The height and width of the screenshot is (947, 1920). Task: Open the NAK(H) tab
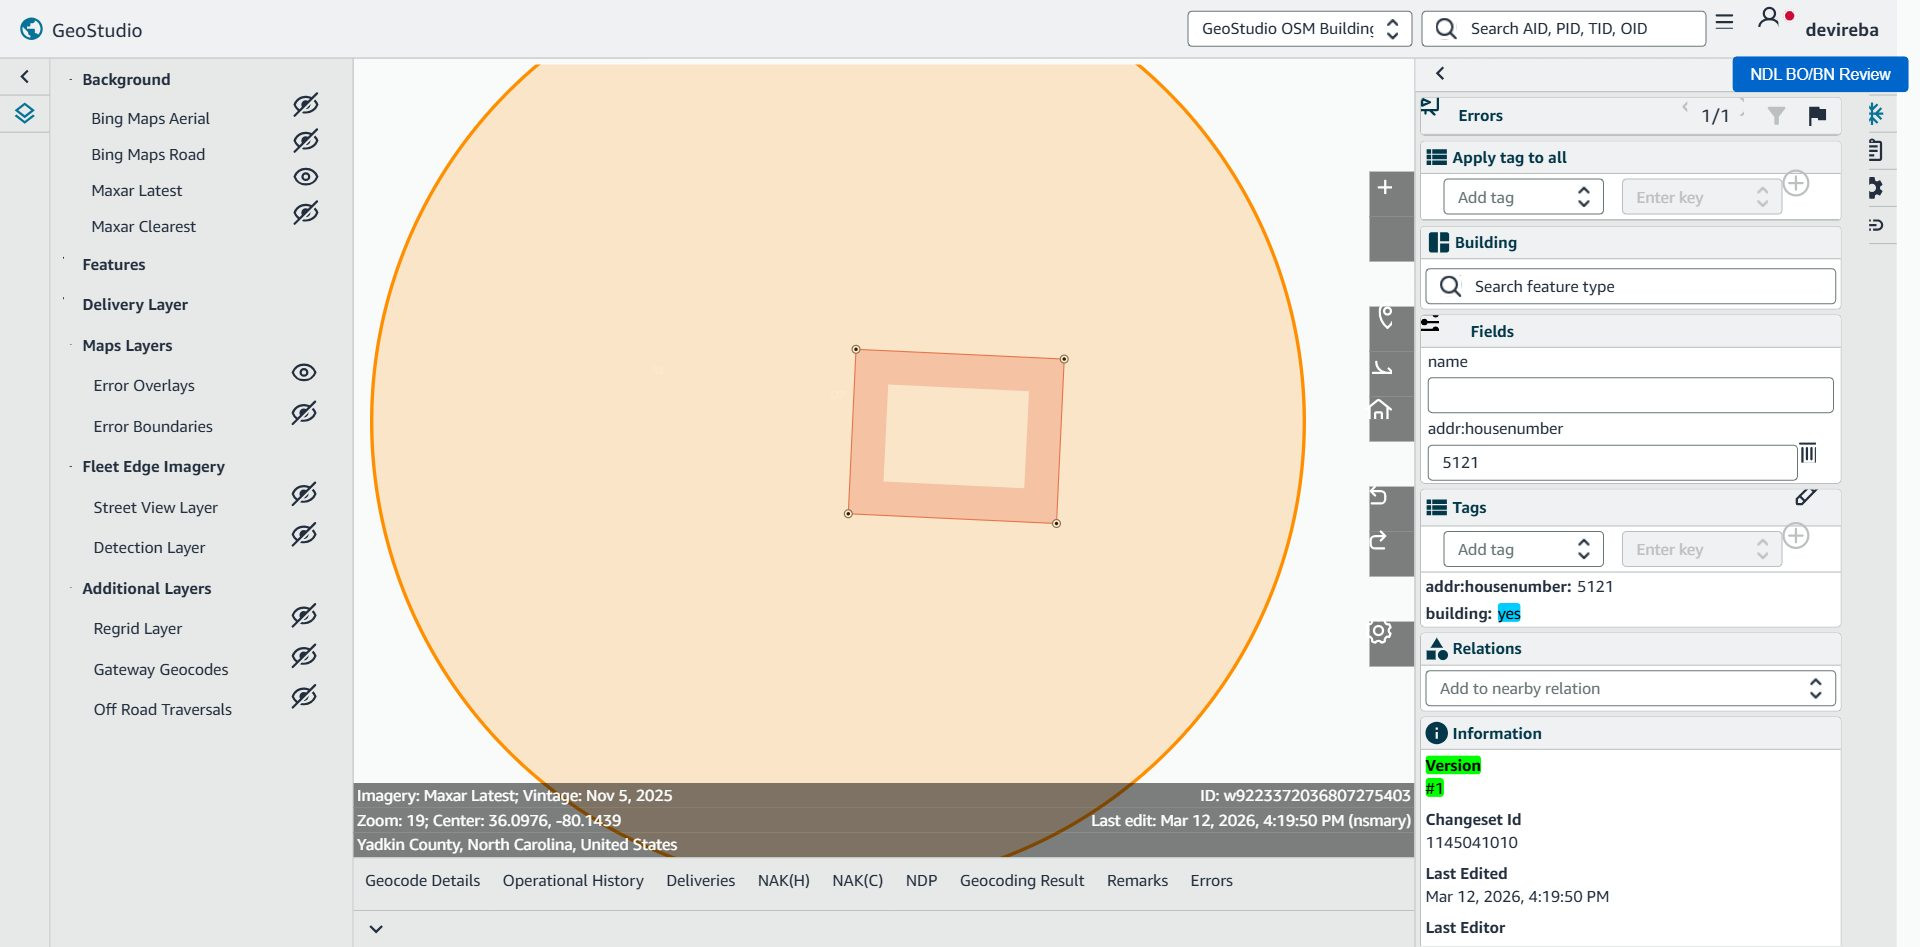tap(783, 881)
